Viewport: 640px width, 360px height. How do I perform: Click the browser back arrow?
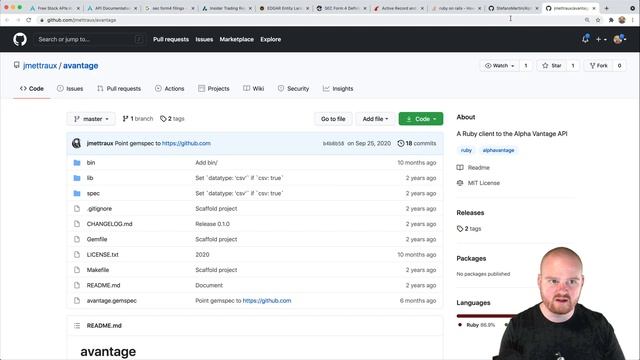(7, 20)
